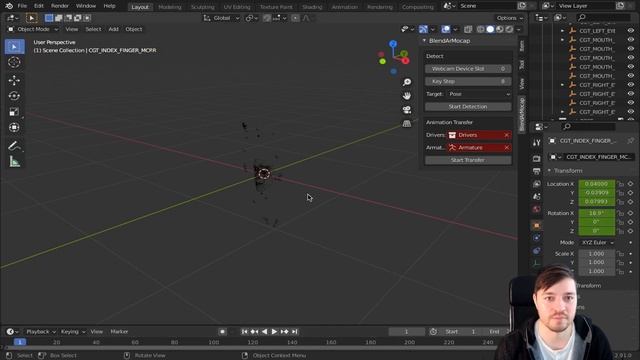Select the Rotate tool
The height and width of the screenshot is (360, 640).
click(14, 96)
